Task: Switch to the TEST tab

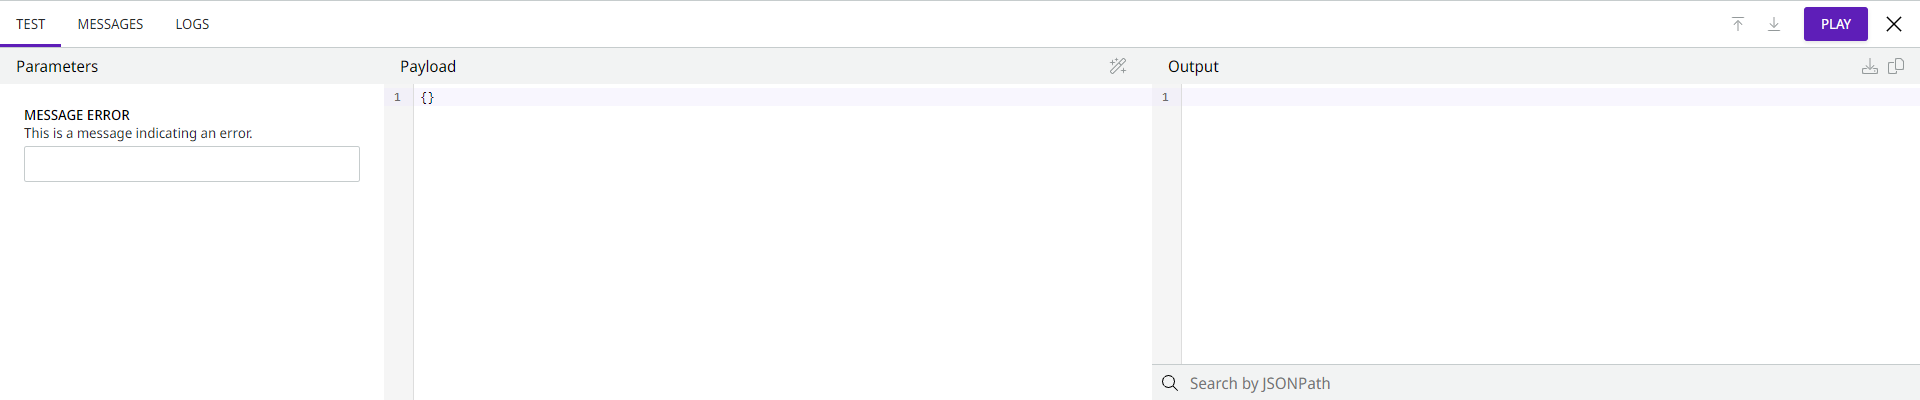Action: pyautogui.click(x=31, y=24)
